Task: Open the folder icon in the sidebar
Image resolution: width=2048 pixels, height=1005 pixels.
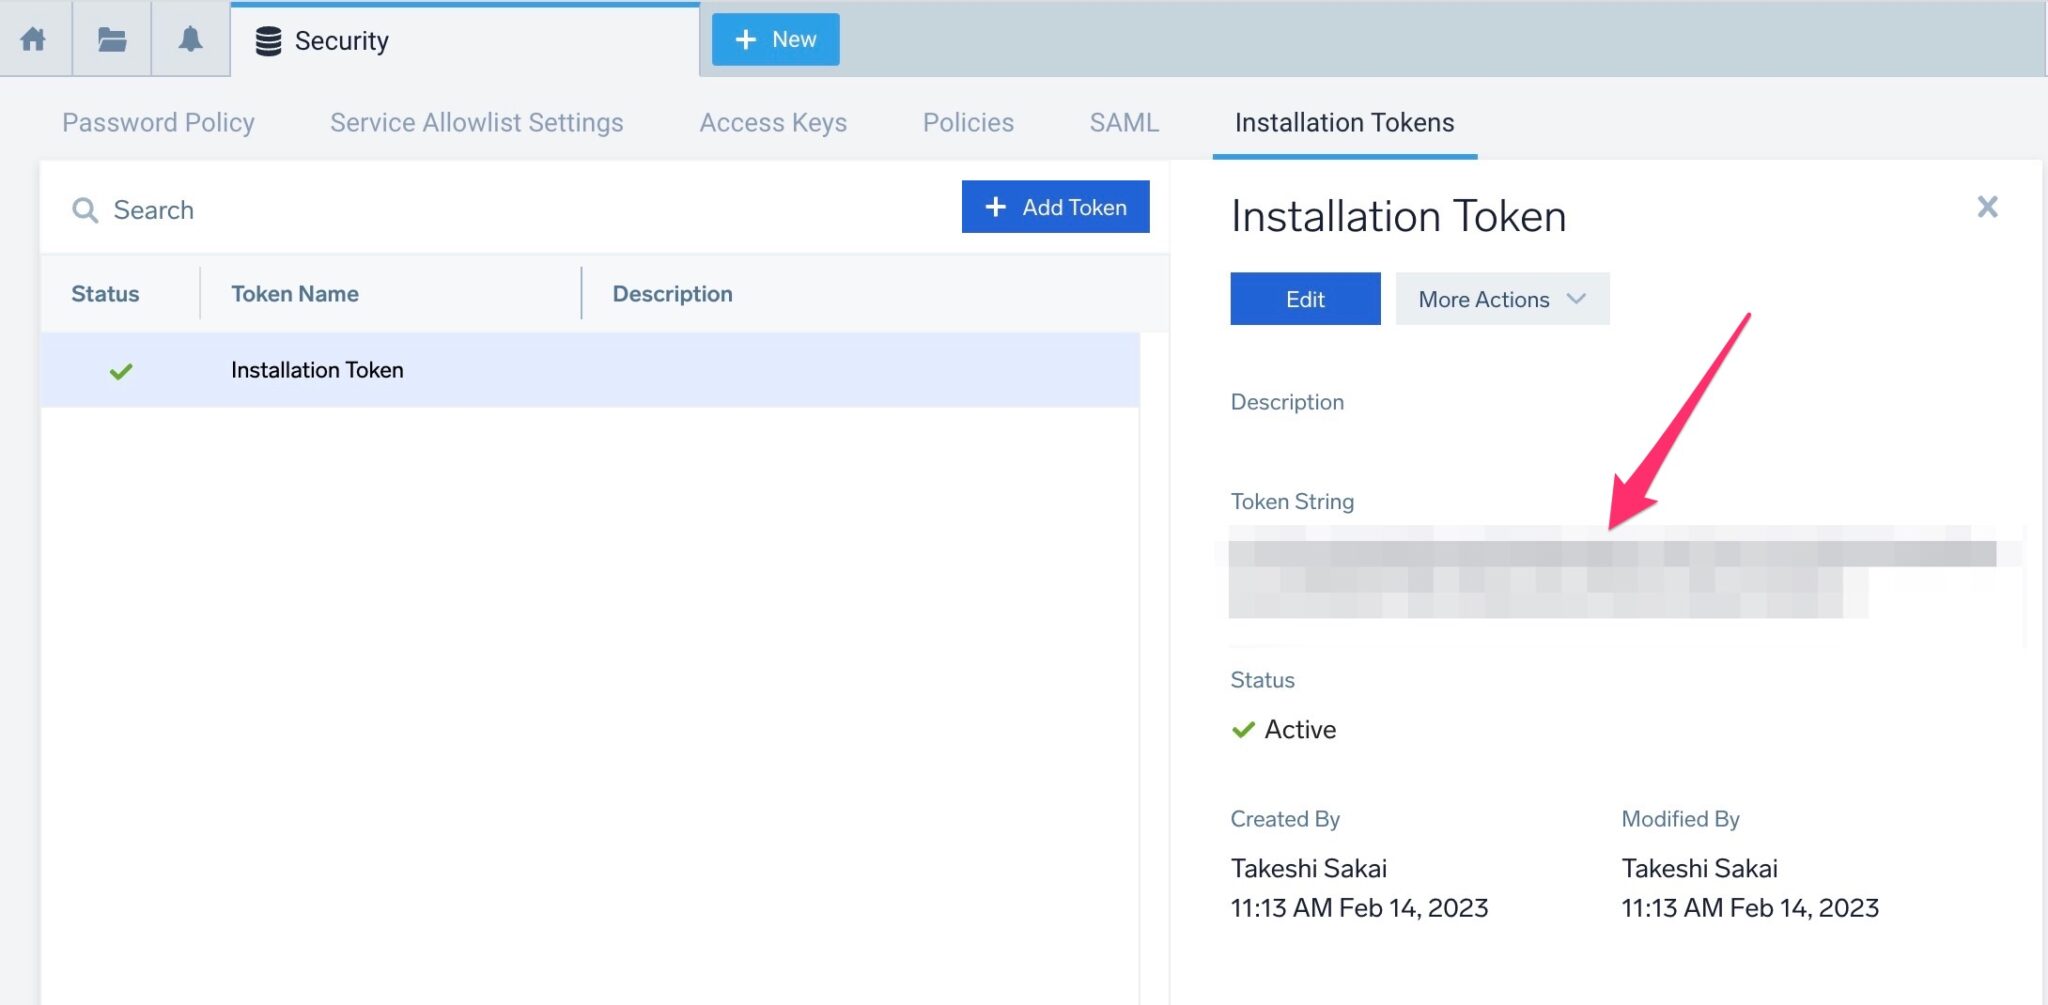Action: 112,39
